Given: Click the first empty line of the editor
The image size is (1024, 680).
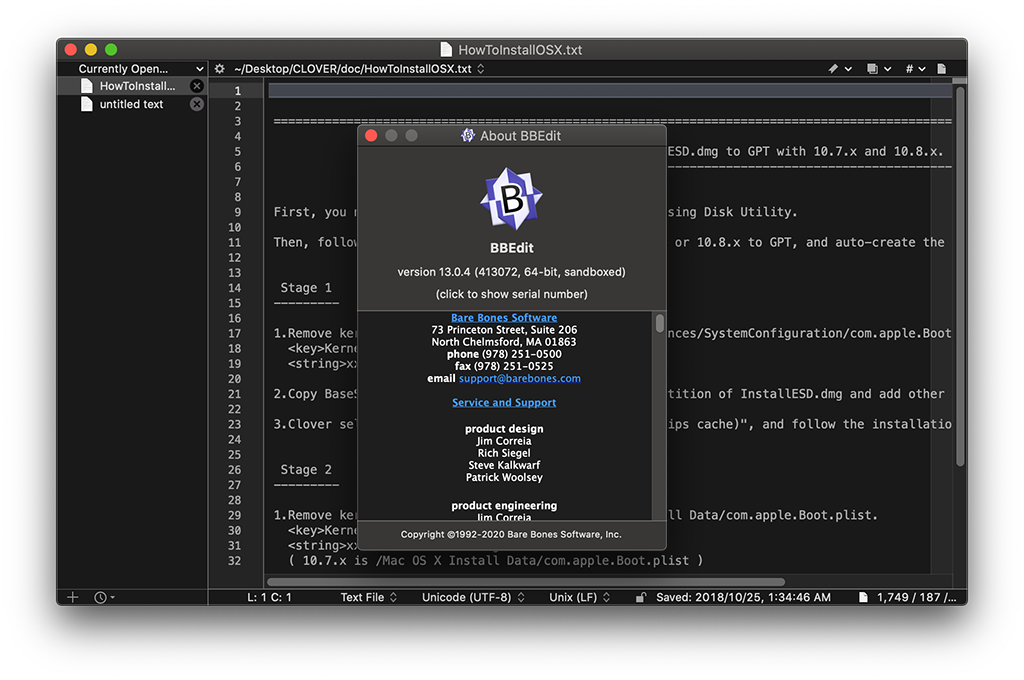Looking at the screenshot, I should click(x=610, y=90).
